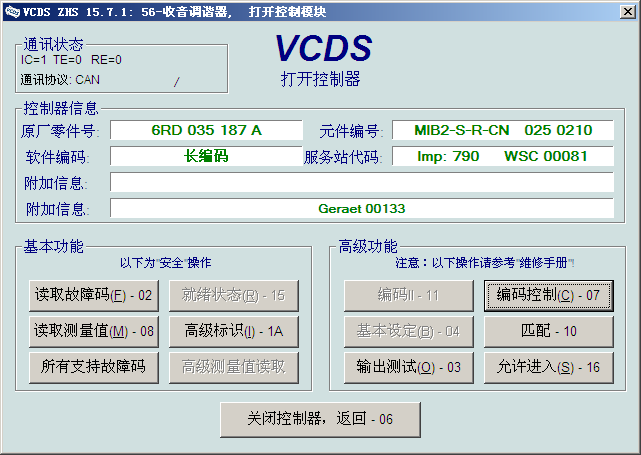
Task: Click the disabled 基本设定 - 04 button
Action: pyautogui.click(x=408, y=331)
